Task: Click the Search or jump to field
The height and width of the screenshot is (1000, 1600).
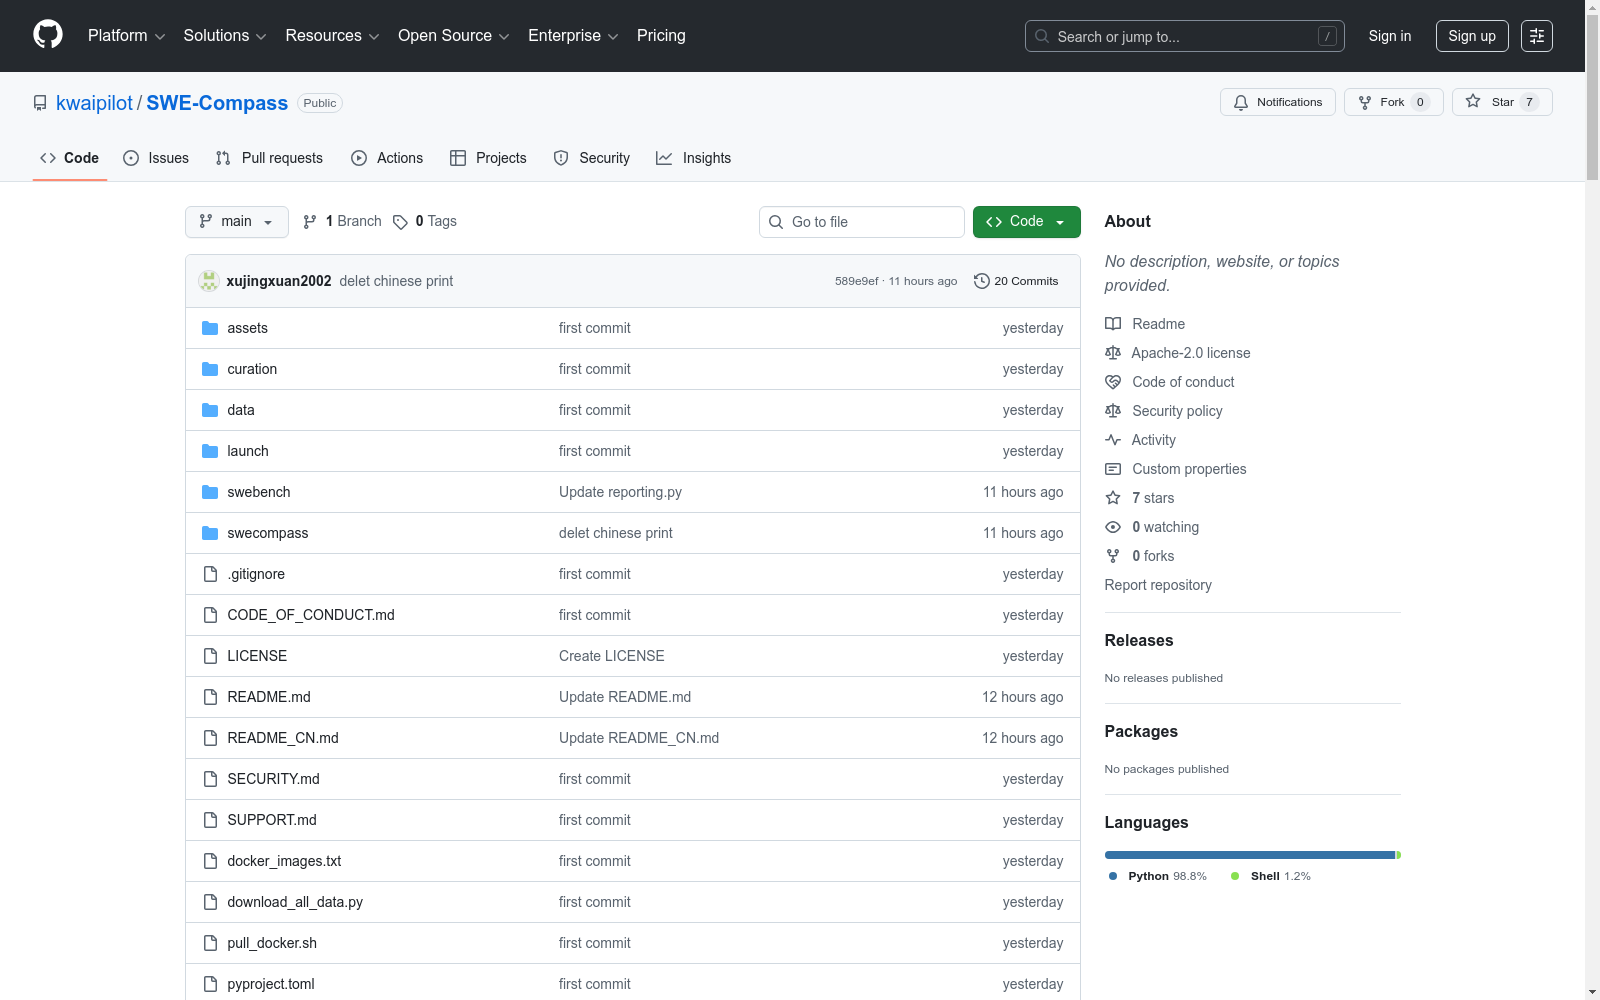Action: (x=1185, y=36)
